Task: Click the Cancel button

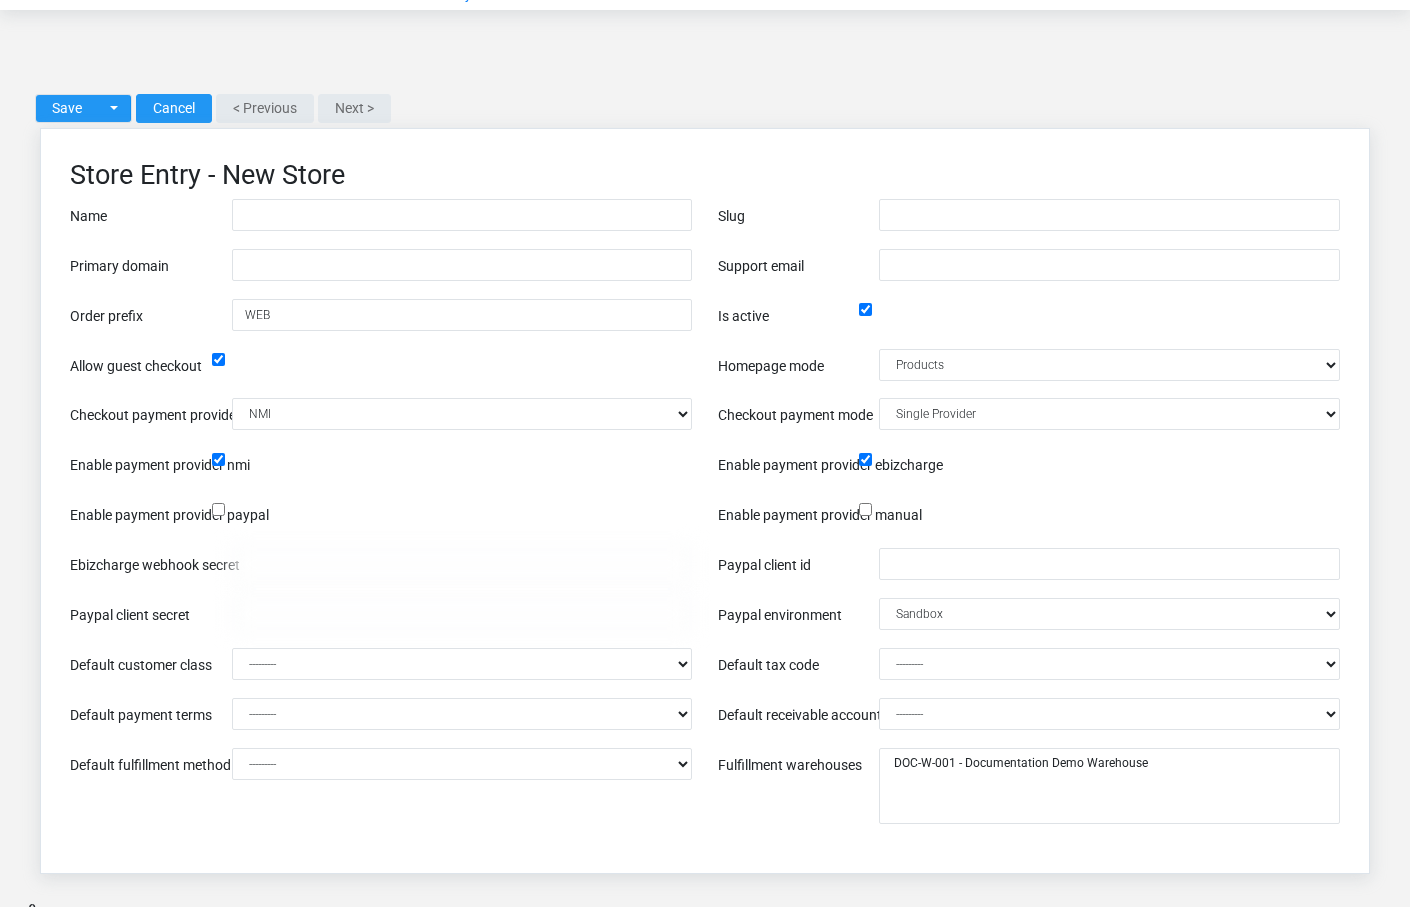Action: [174, 108]
